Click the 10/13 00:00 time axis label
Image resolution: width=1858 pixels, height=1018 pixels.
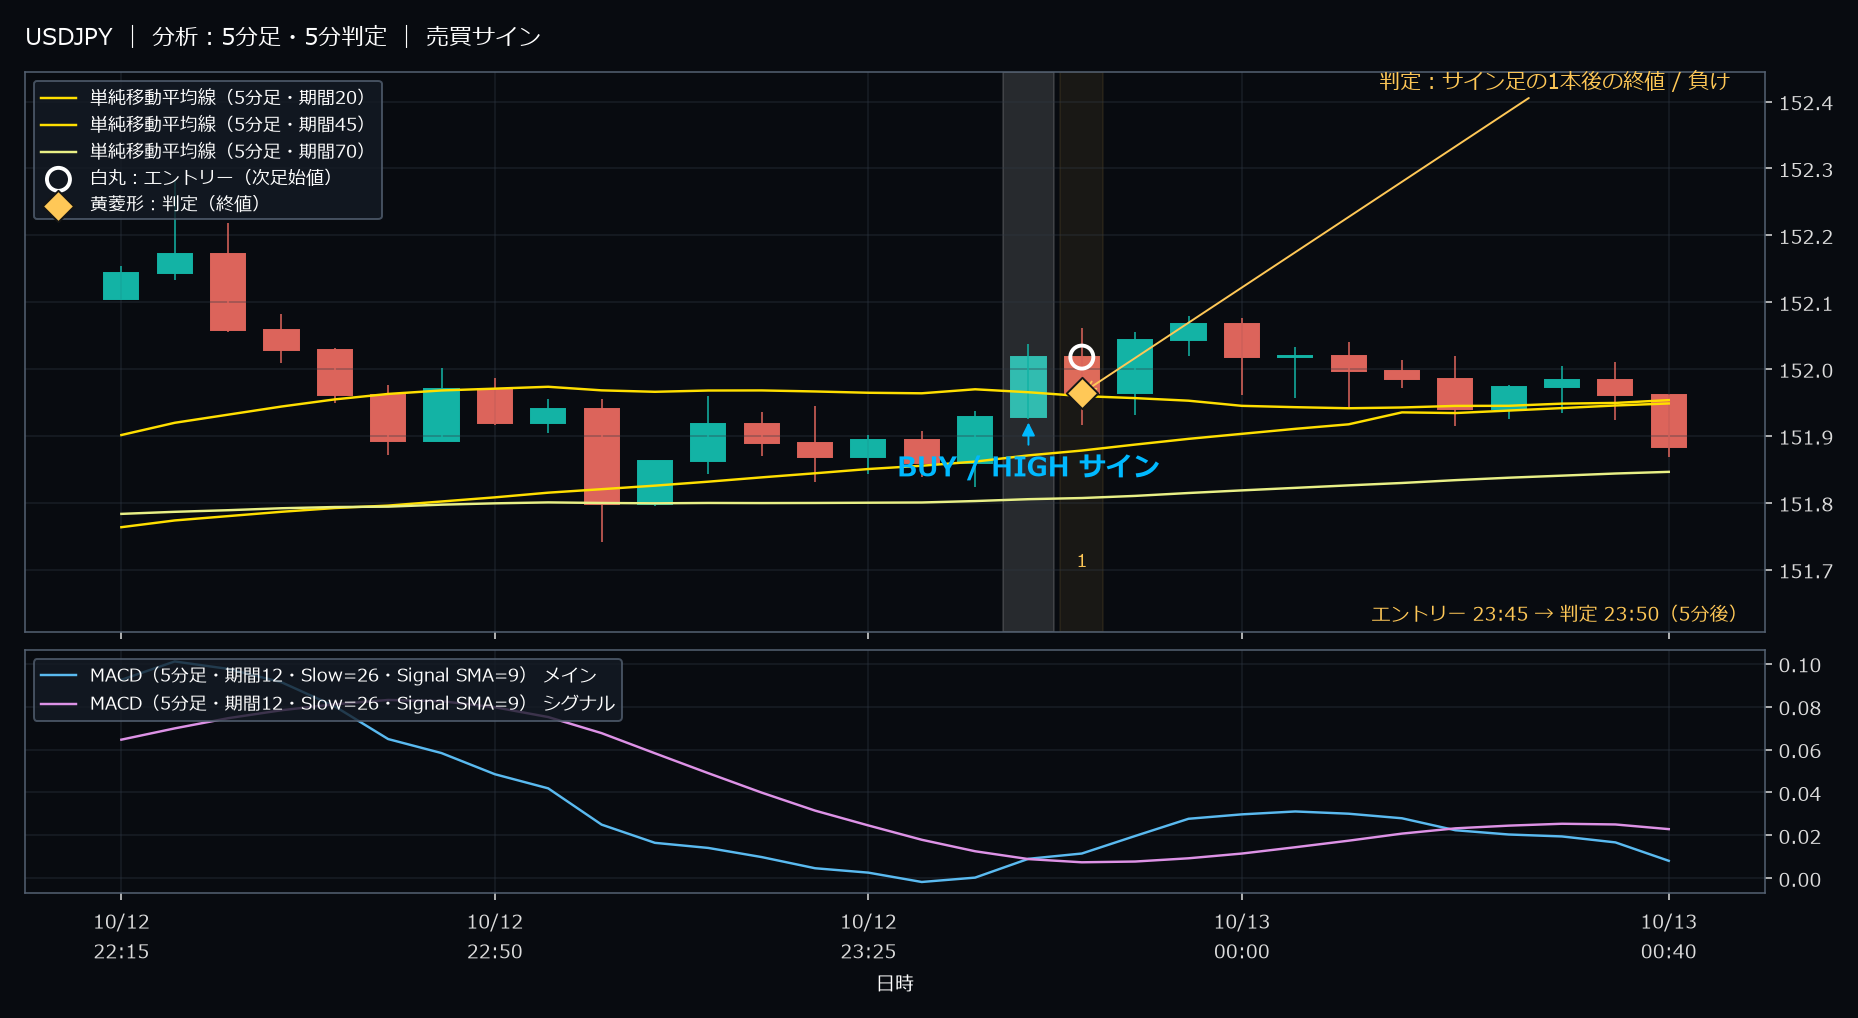coord(1242,937)
